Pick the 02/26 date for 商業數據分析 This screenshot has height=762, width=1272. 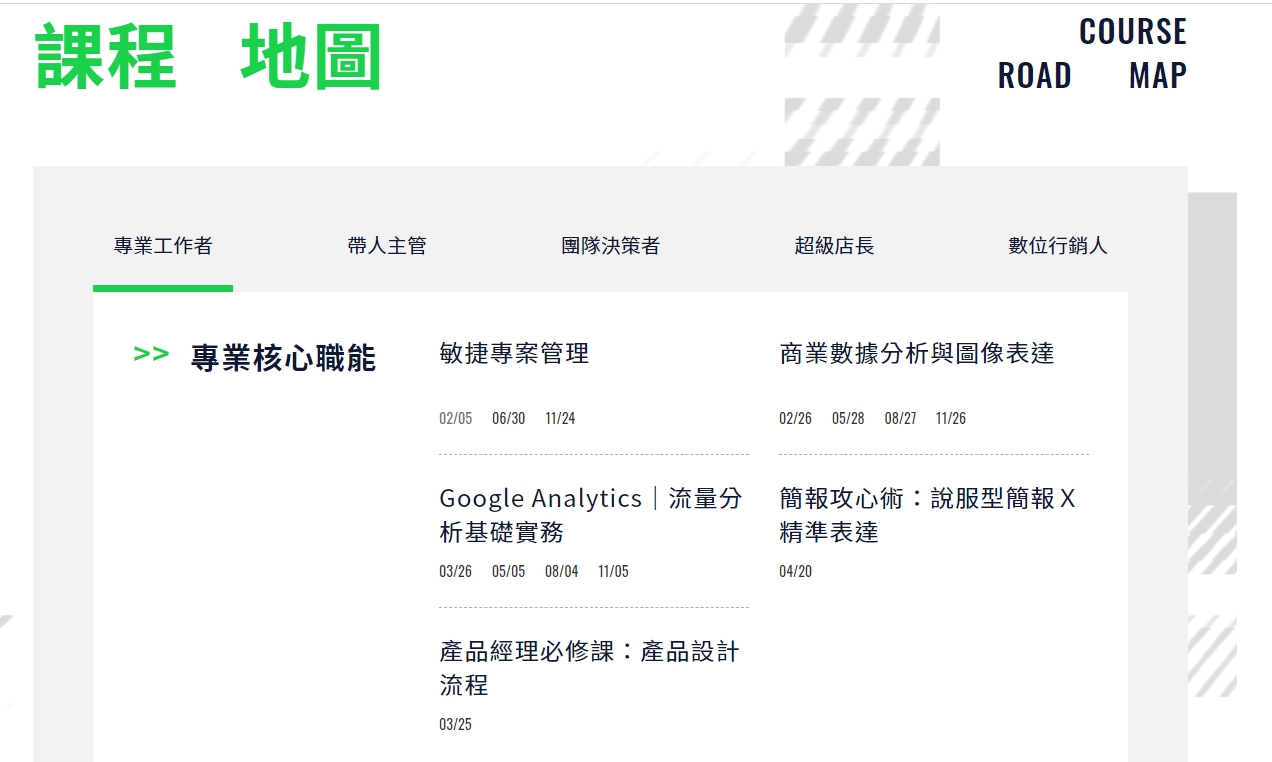pyautogui.click(x=795, y=418)
